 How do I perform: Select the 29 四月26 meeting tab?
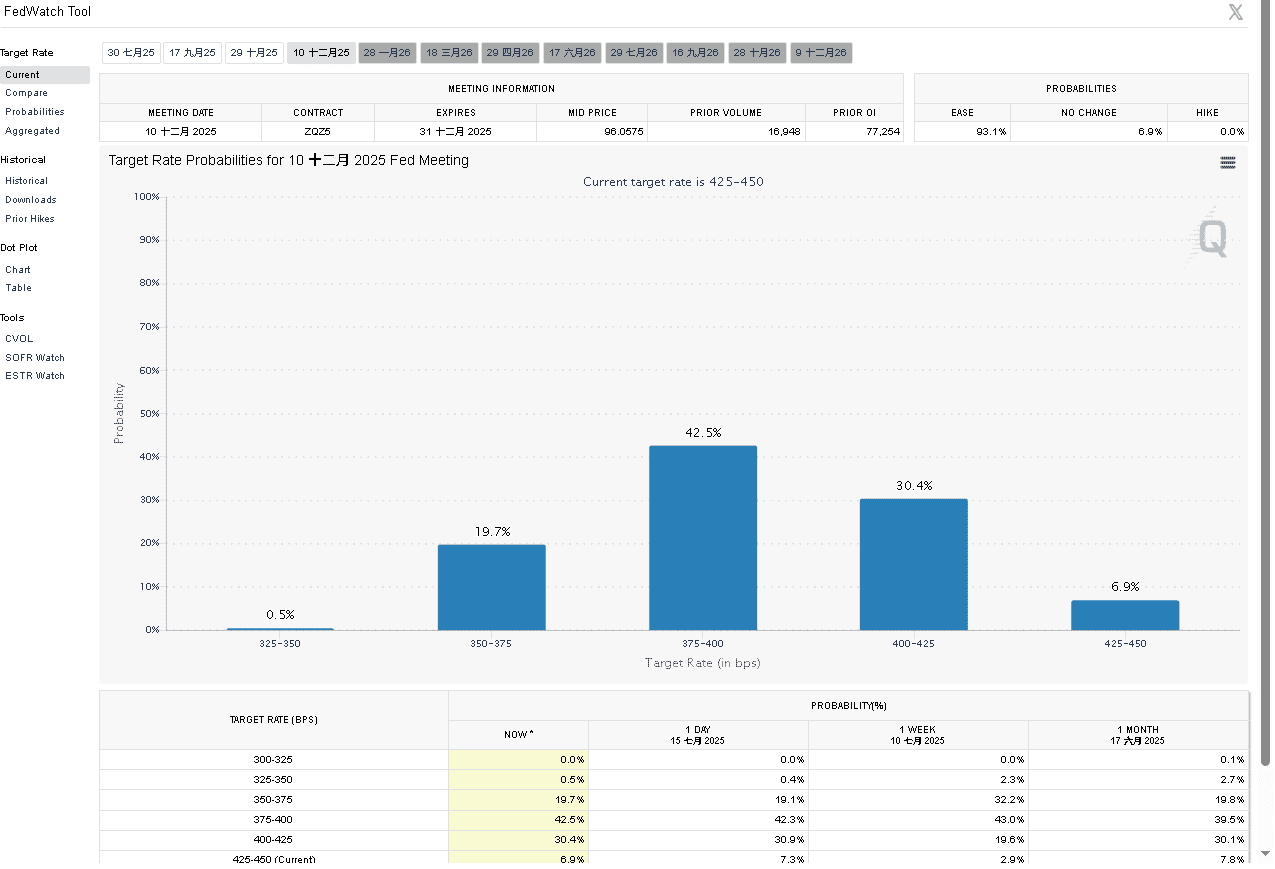pos(511,53)
